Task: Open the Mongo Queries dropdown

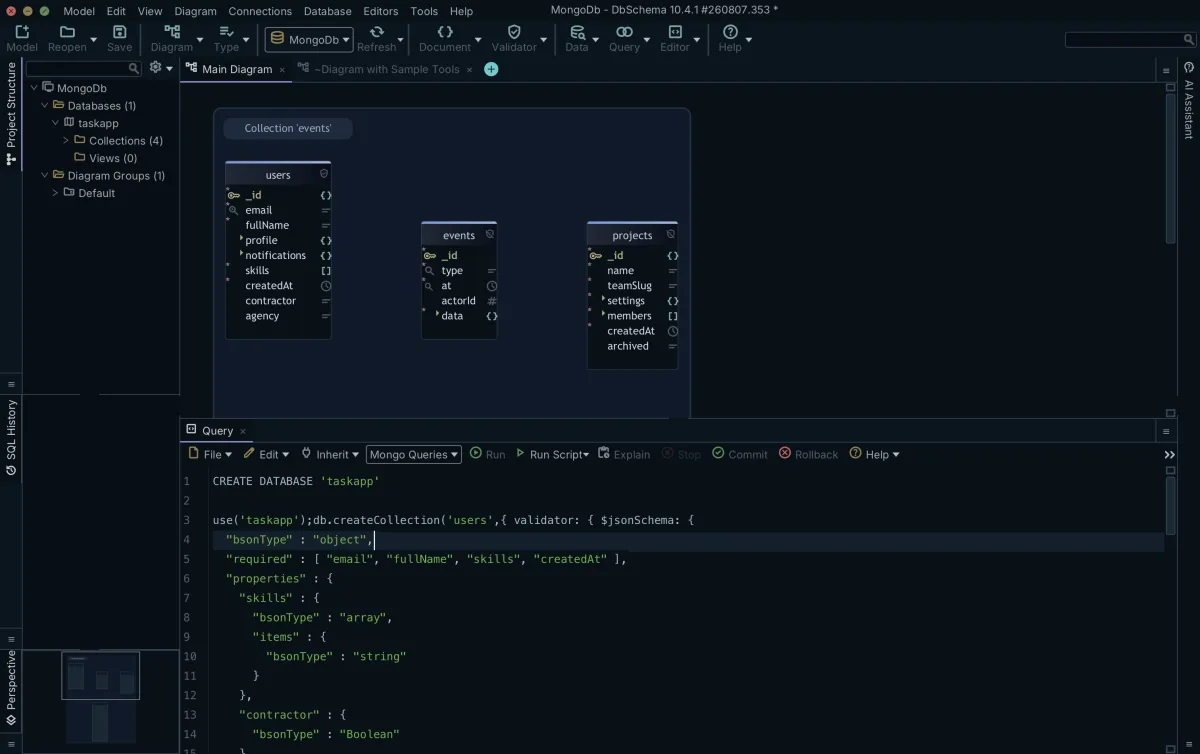Action: click(x=414, y=454)
